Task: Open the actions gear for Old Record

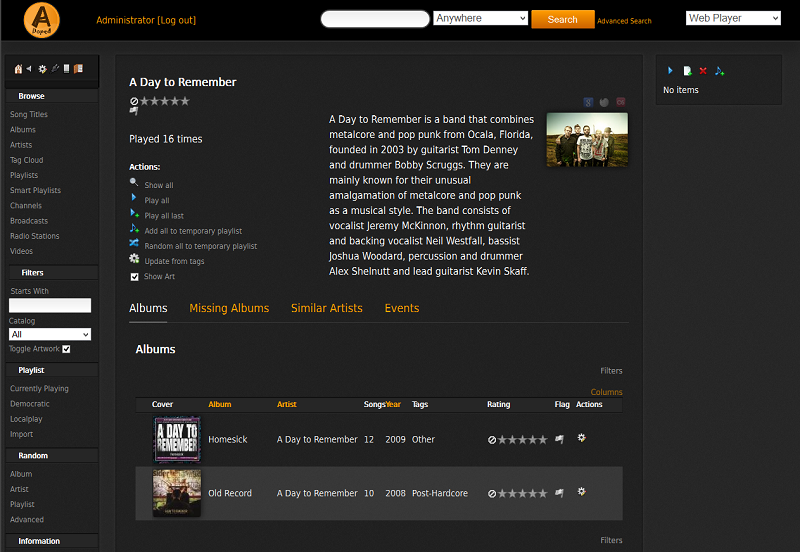Action: tap(581, 492)
